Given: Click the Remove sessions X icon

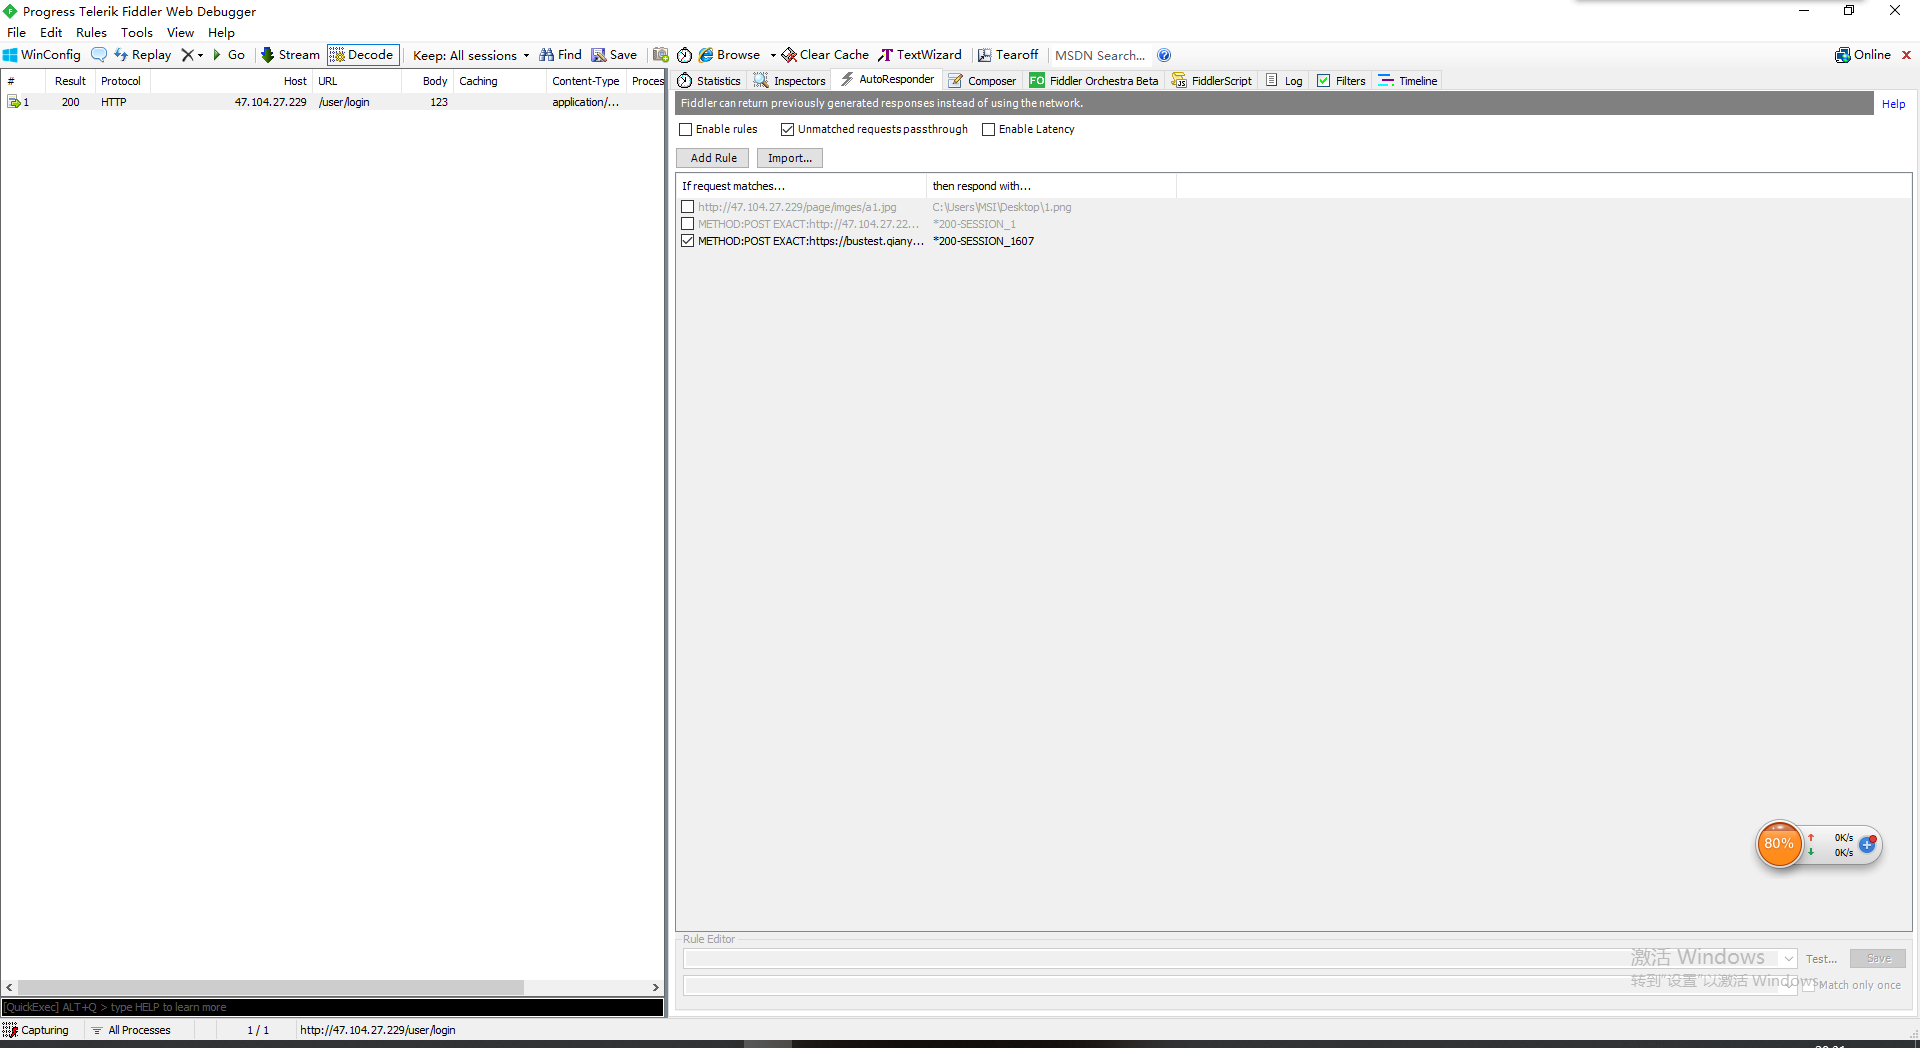Looking at the screenshot, I should click(187, 55).
